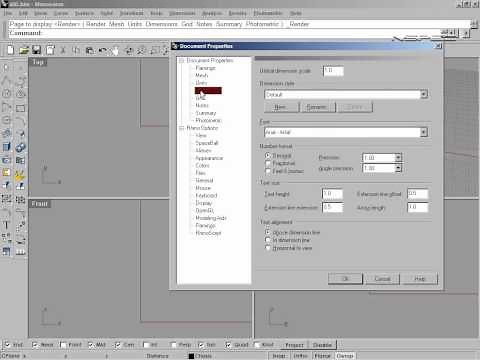Viewport: 480px width, 360px height.
Task: Click the New file icon in toolbar
Action: [10, 50]
